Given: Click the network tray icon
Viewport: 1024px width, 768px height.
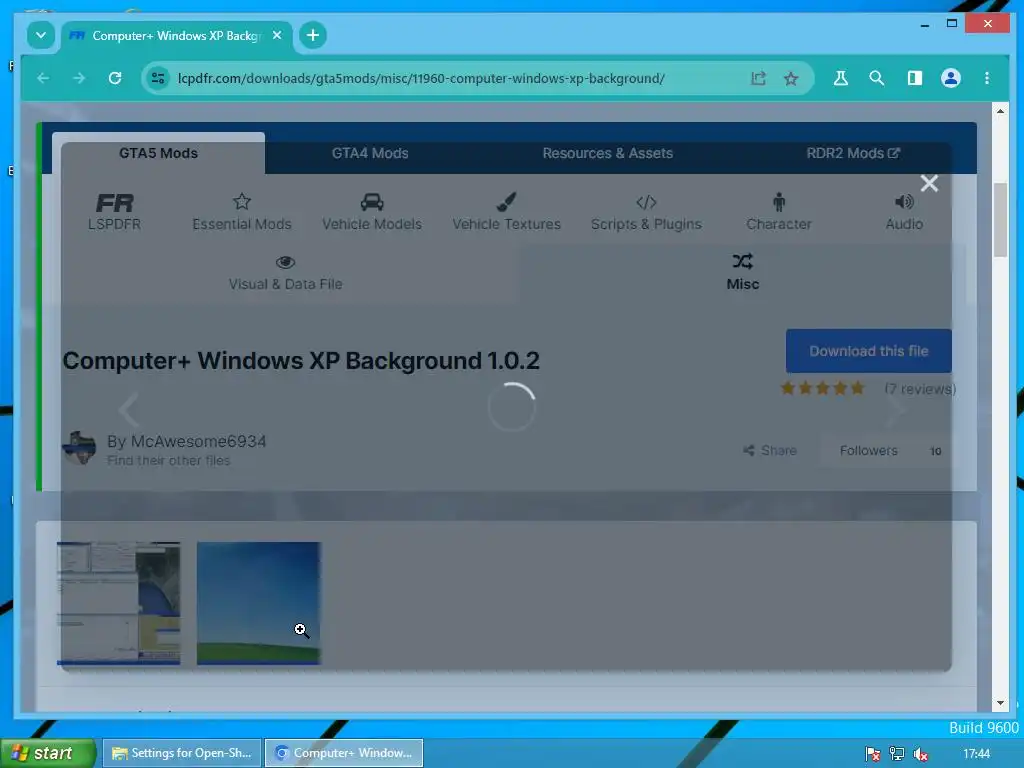Looking at the screenshot, I should point(897,754).
